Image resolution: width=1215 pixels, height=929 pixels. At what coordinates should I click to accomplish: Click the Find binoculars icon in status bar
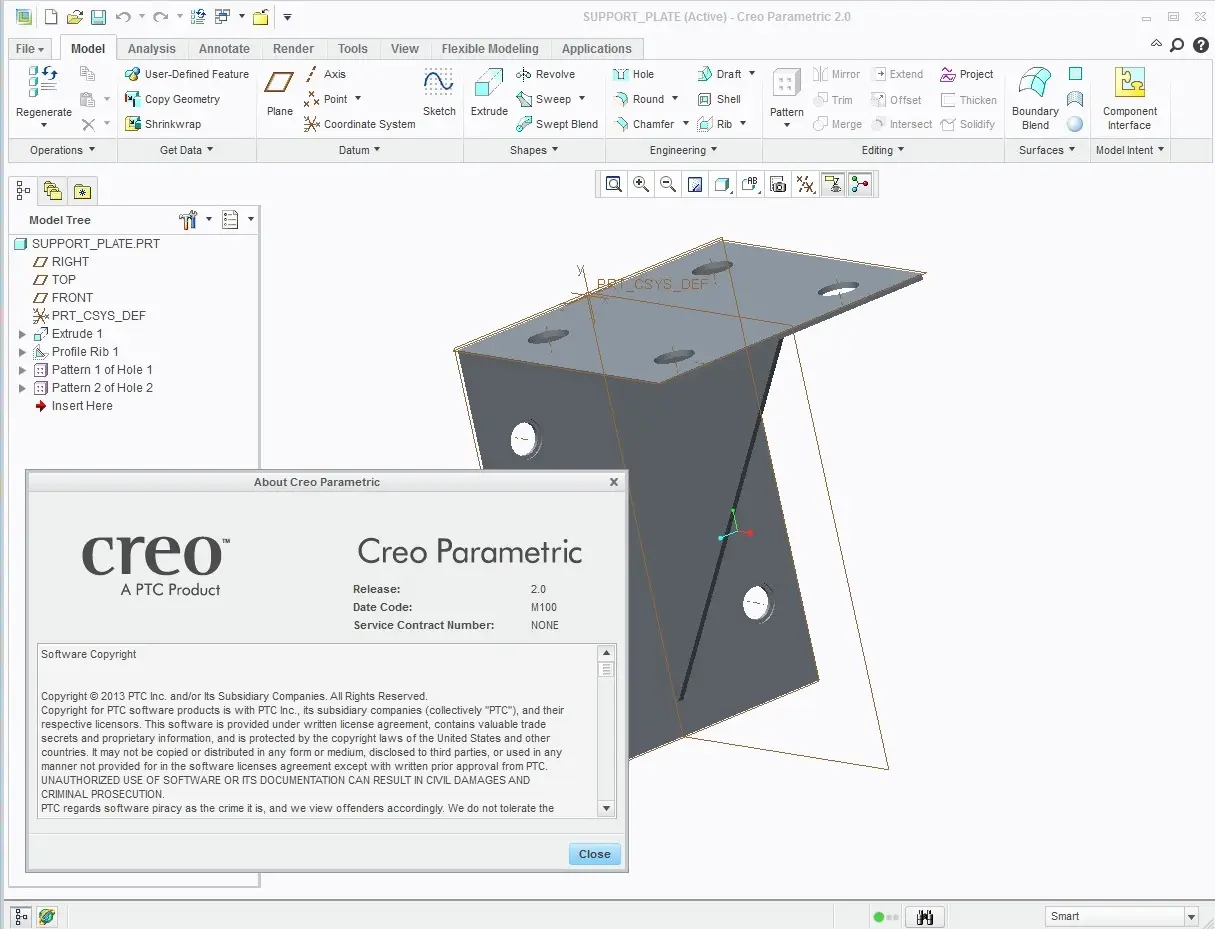click(x=925, y=916)
